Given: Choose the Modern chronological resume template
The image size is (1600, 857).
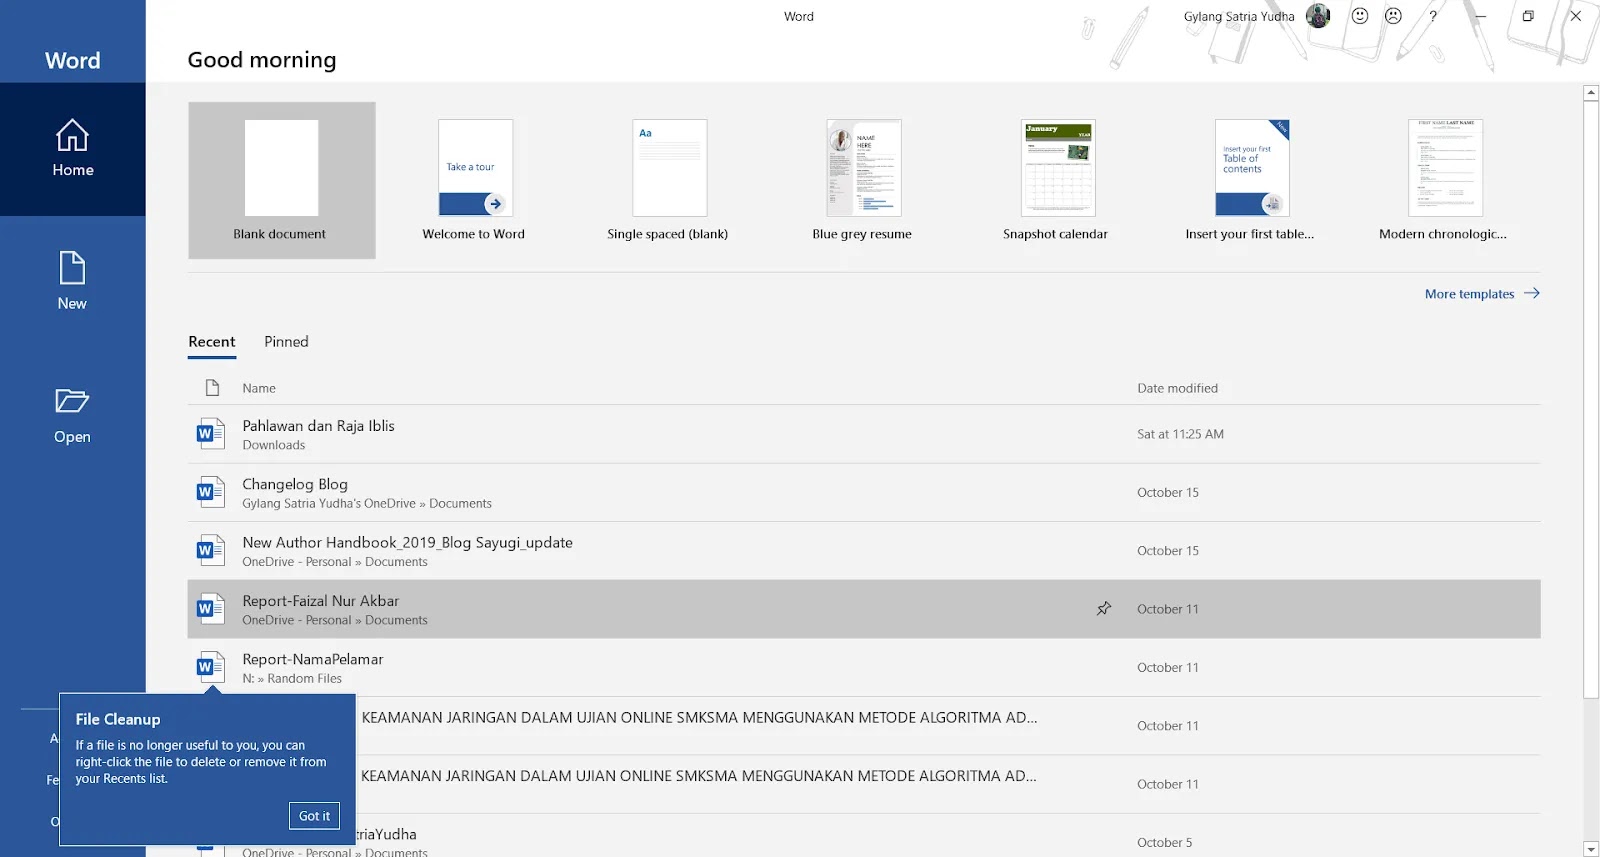Looking at the screenshot, I should coord(1443,180).
